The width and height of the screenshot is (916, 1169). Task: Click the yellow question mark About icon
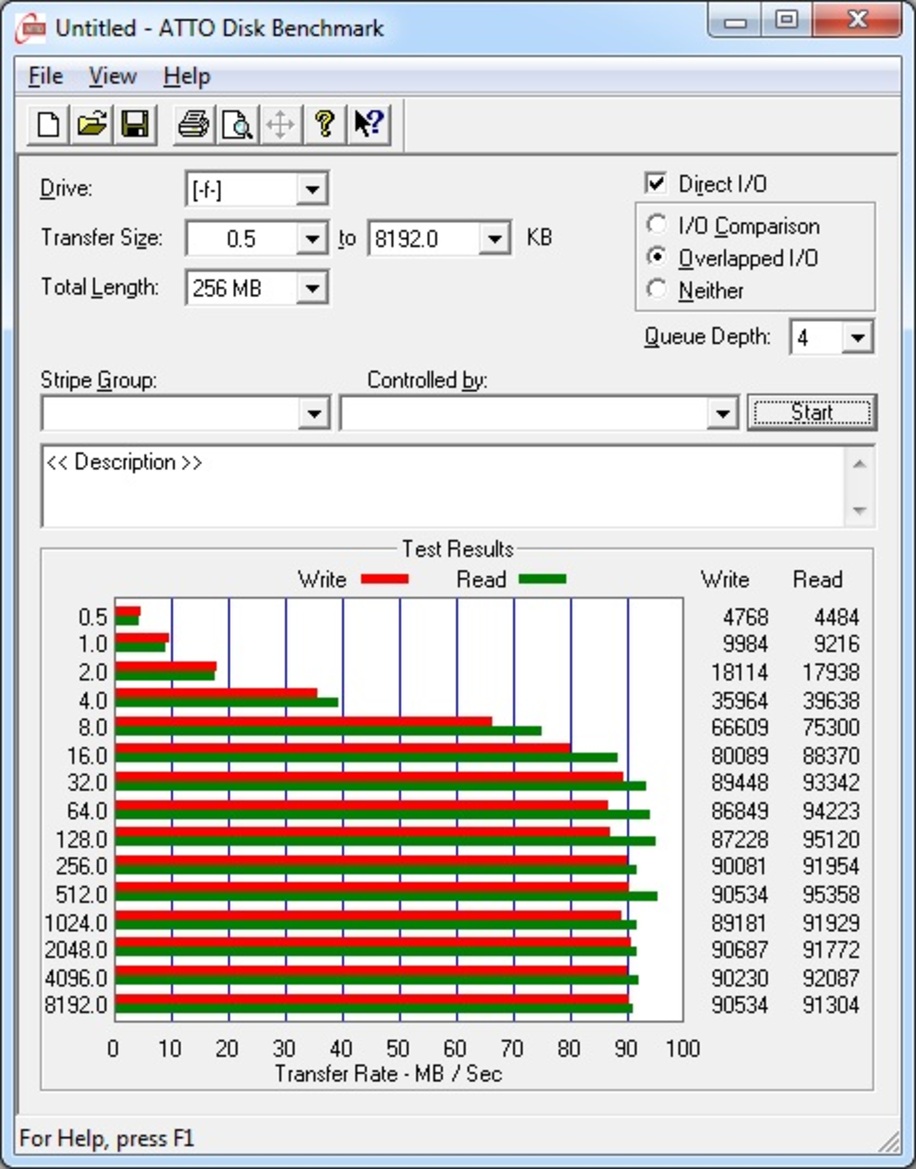pyautogui.click(x=324, y=124)
